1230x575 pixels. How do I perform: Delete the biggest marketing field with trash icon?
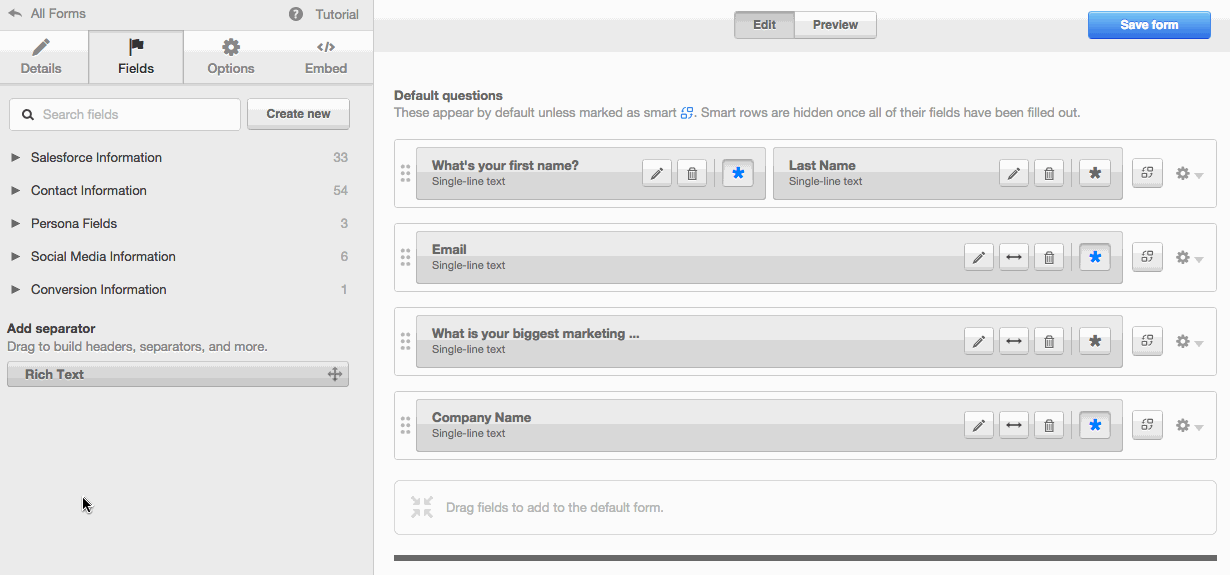click(x=1048, y=341)
